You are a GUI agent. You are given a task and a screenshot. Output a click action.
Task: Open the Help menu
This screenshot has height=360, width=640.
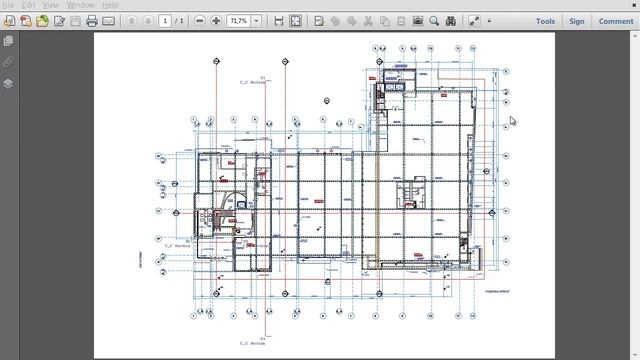[x=110, y=5]
